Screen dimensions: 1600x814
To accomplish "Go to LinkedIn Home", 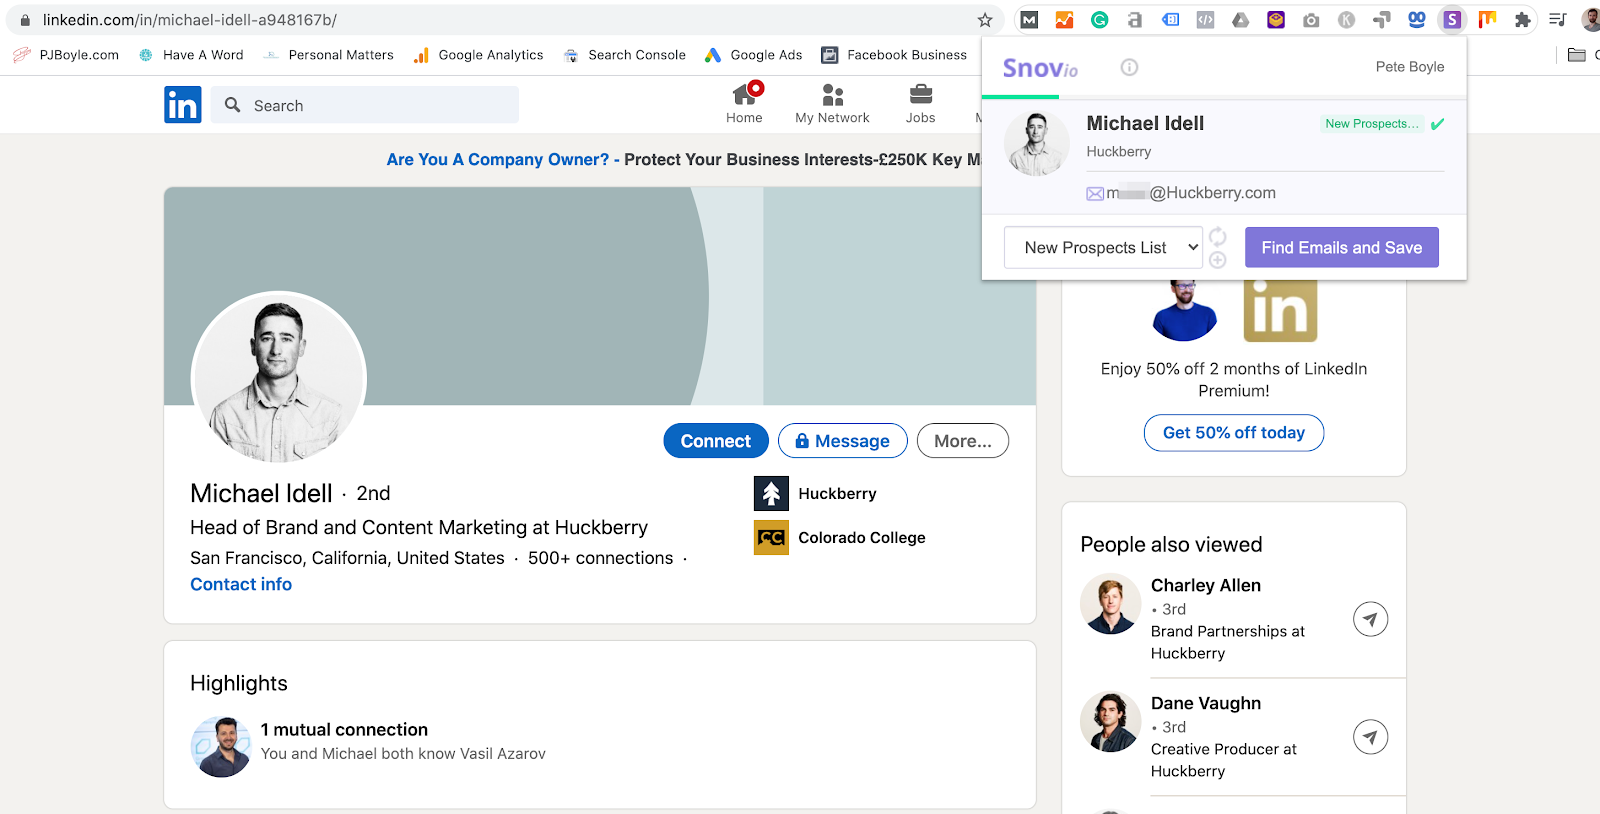I will [744, 104].
